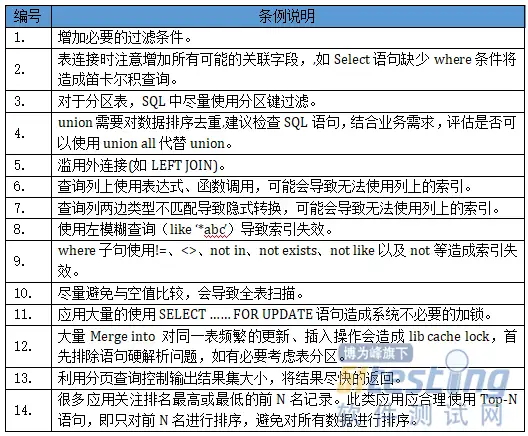Viewport: 528px width, 436px height.
Task: Select row number cell '3.'
Action: tap(28, 101)
